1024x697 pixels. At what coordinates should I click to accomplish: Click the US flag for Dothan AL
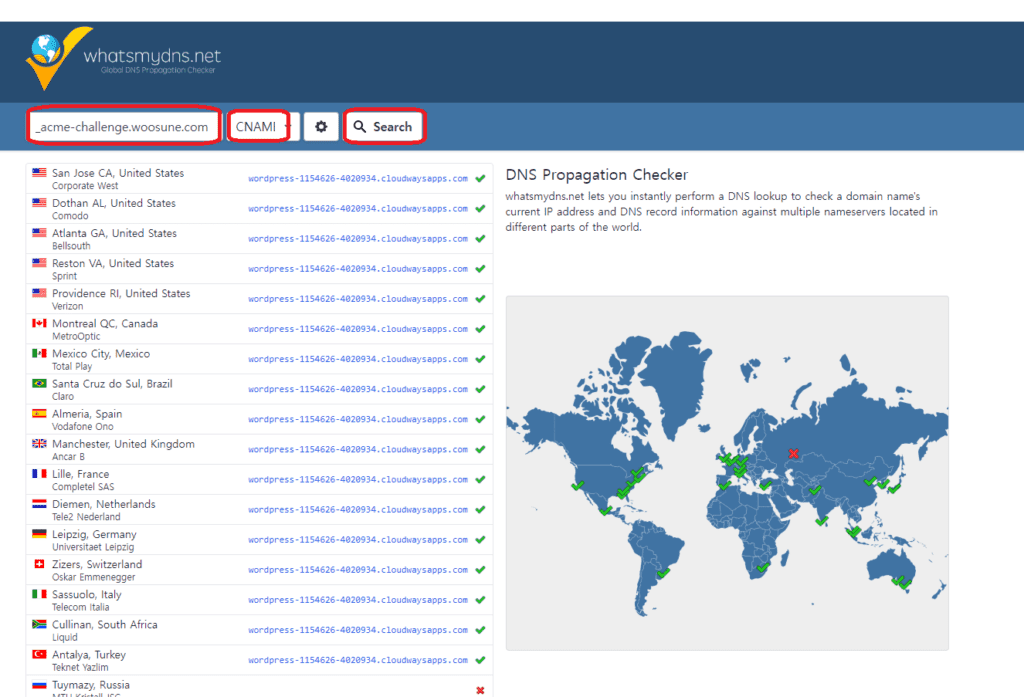click(x=39, y=203)
